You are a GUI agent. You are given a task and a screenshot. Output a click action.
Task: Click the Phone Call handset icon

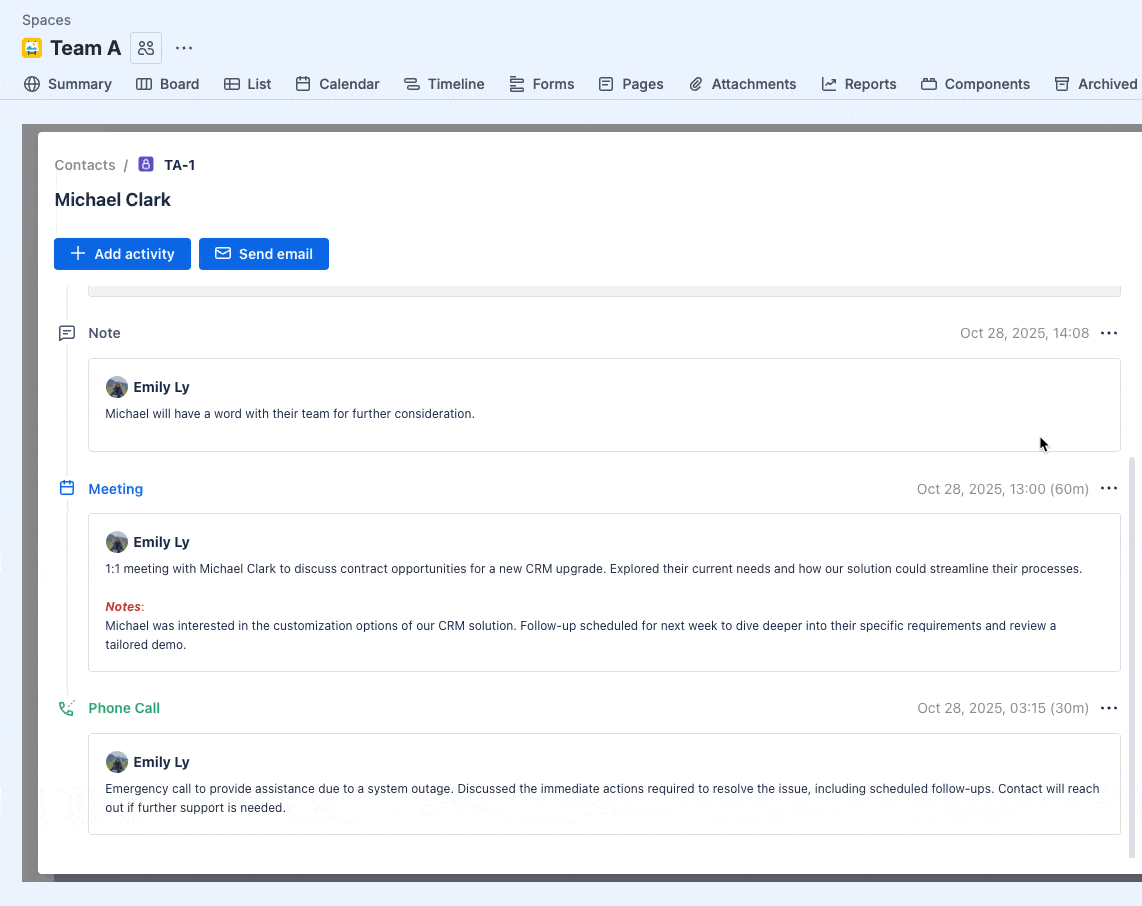click(x=67, y=708)
